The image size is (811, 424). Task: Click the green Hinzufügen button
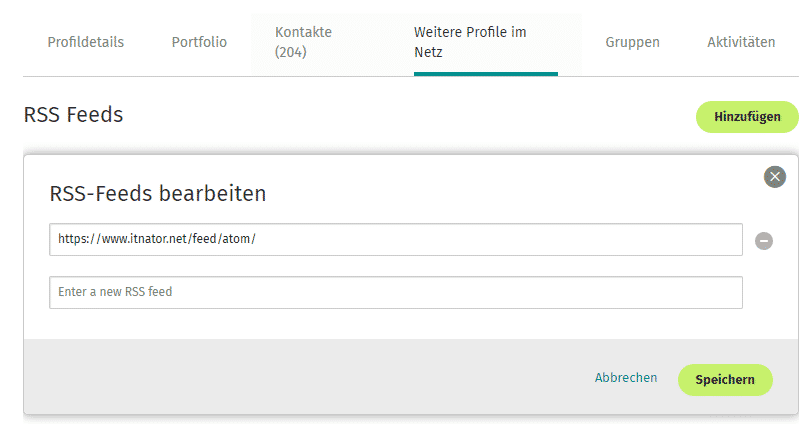(747, 117)
